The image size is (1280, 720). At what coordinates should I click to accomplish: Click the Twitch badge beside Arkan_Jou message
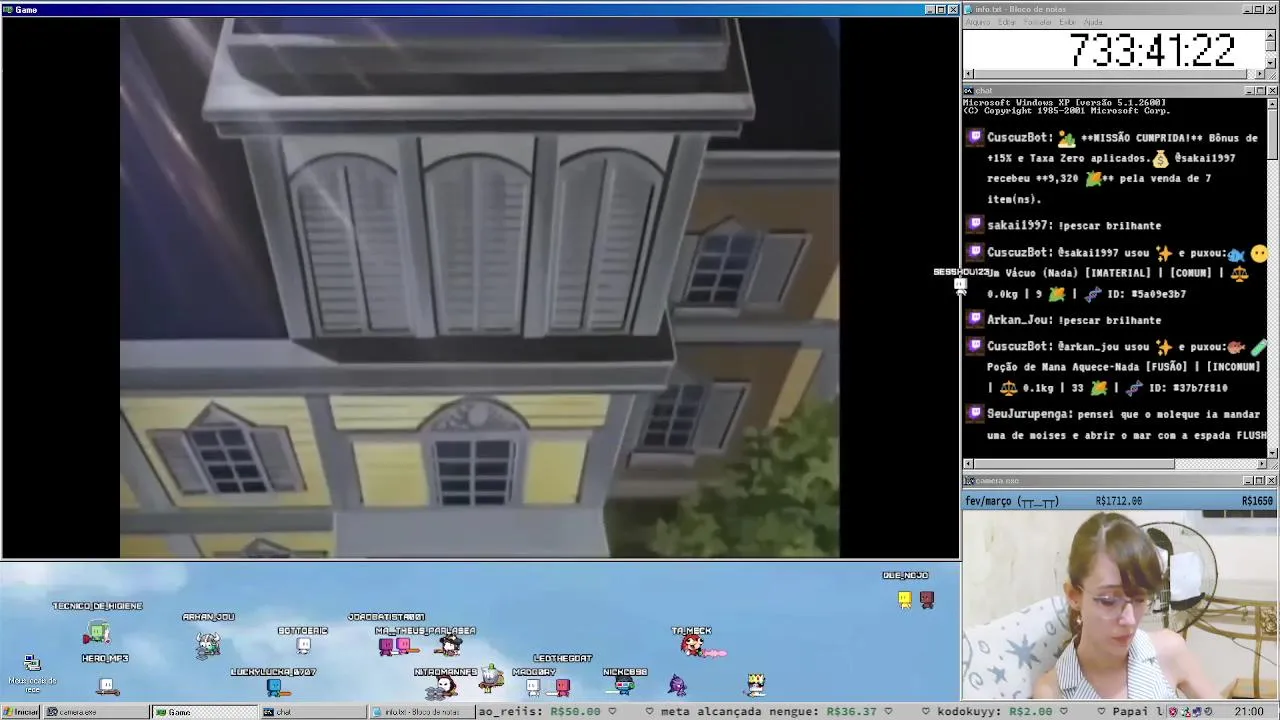coord(974,319)
